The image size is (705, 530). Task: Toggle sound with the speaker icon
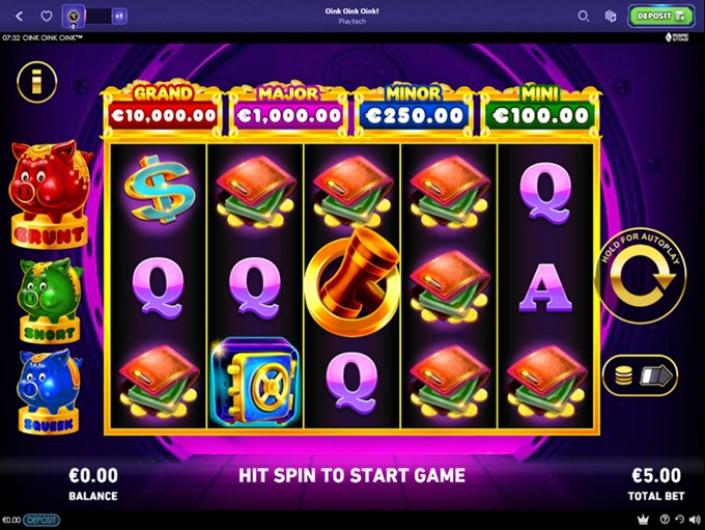coord(696,520)
